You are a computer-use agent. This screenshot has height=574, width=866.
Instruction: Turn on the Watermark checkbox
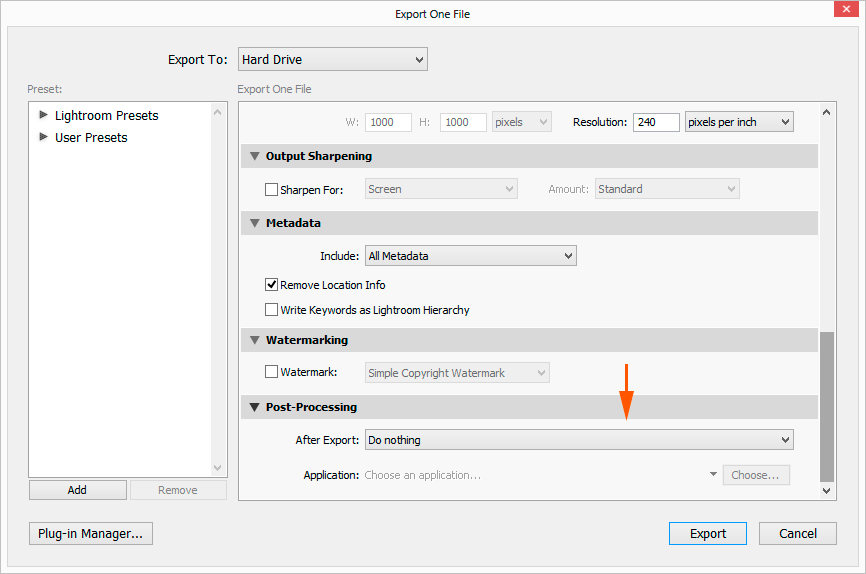coord(271,373)
